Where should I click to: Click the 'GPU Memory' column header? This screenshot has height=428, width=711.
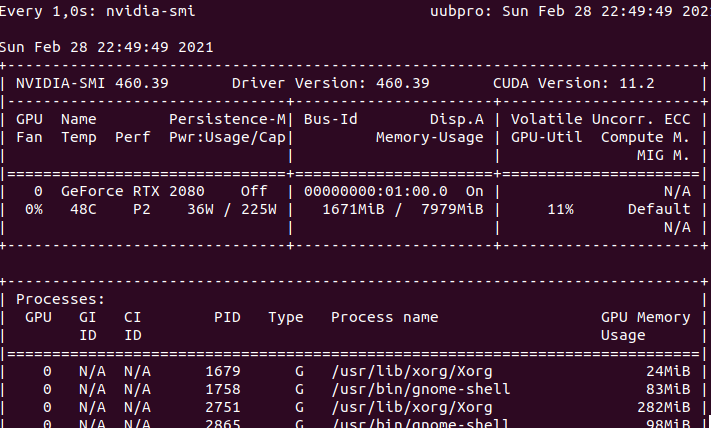[x=646, y=318]
